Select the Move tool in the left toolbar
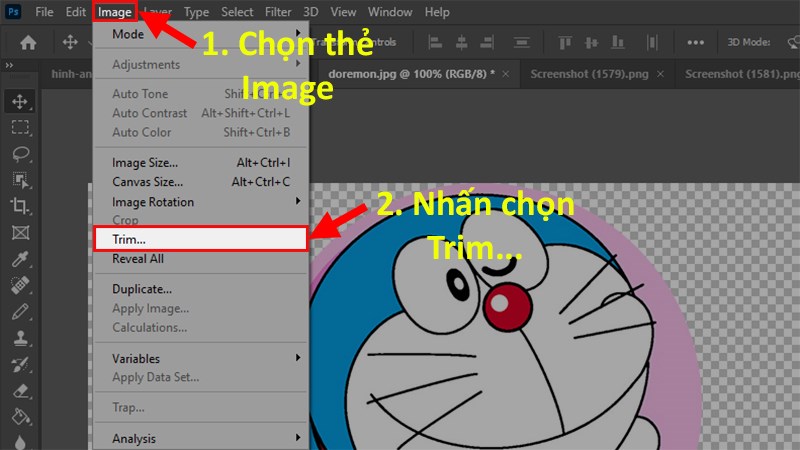Image resolution: width=800 pixels, height=450 pixels. coord(20,101)
